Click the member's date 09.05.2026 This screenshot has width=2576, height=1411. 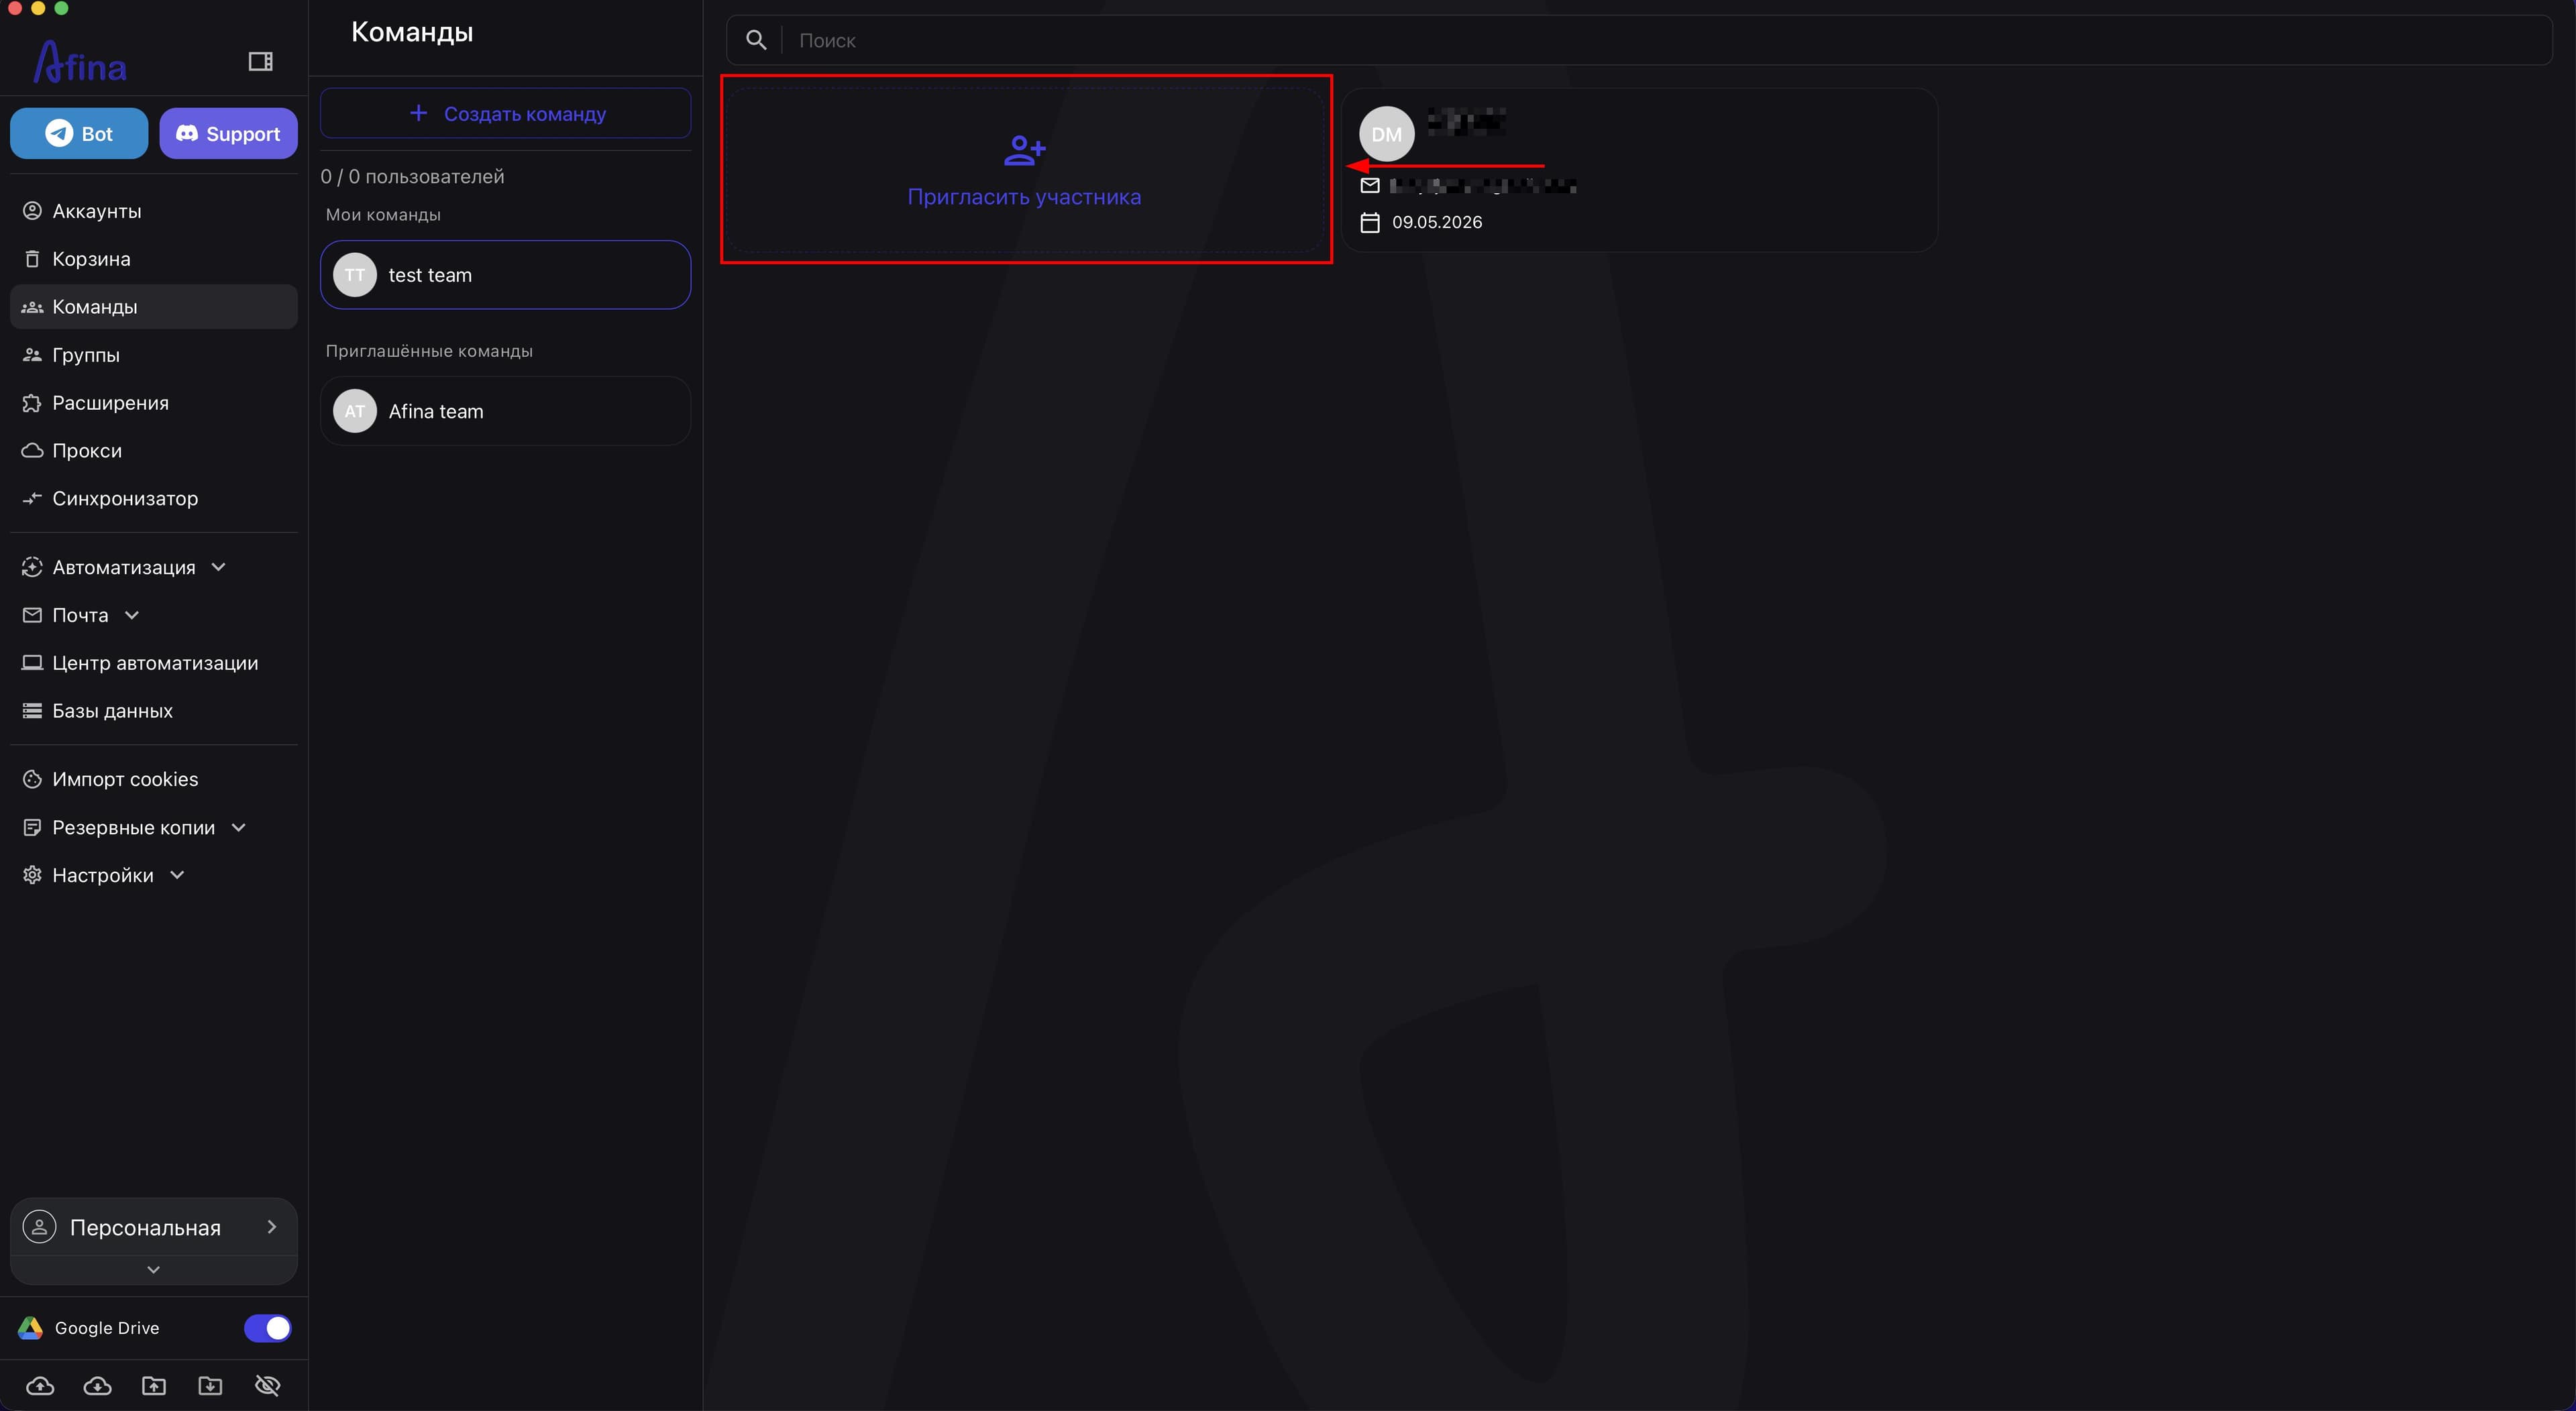point(1437,222)
